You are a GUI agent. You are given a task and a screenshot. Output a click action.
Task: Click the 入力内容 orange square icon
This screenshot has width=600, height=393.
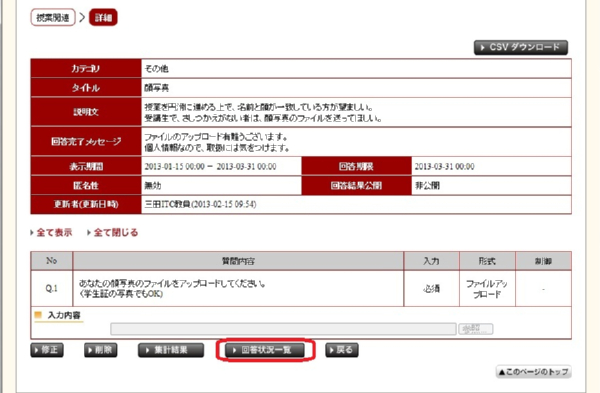pos(38,315)
